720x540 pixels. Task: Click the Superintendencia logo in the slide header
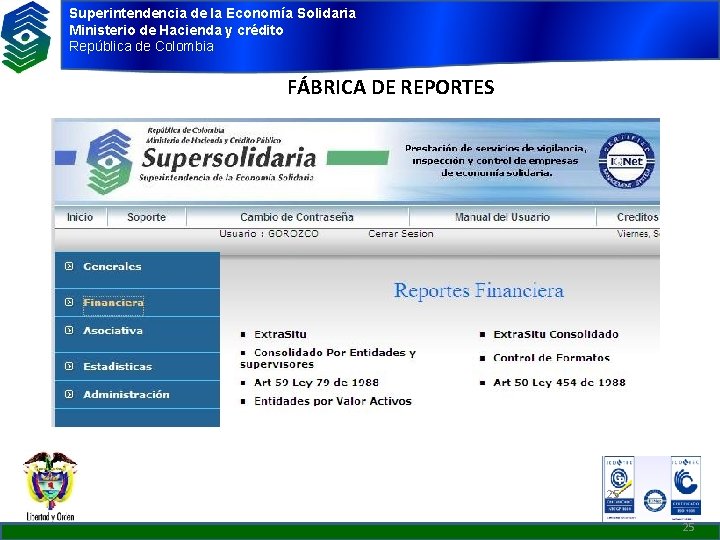[x=26, y=37]
